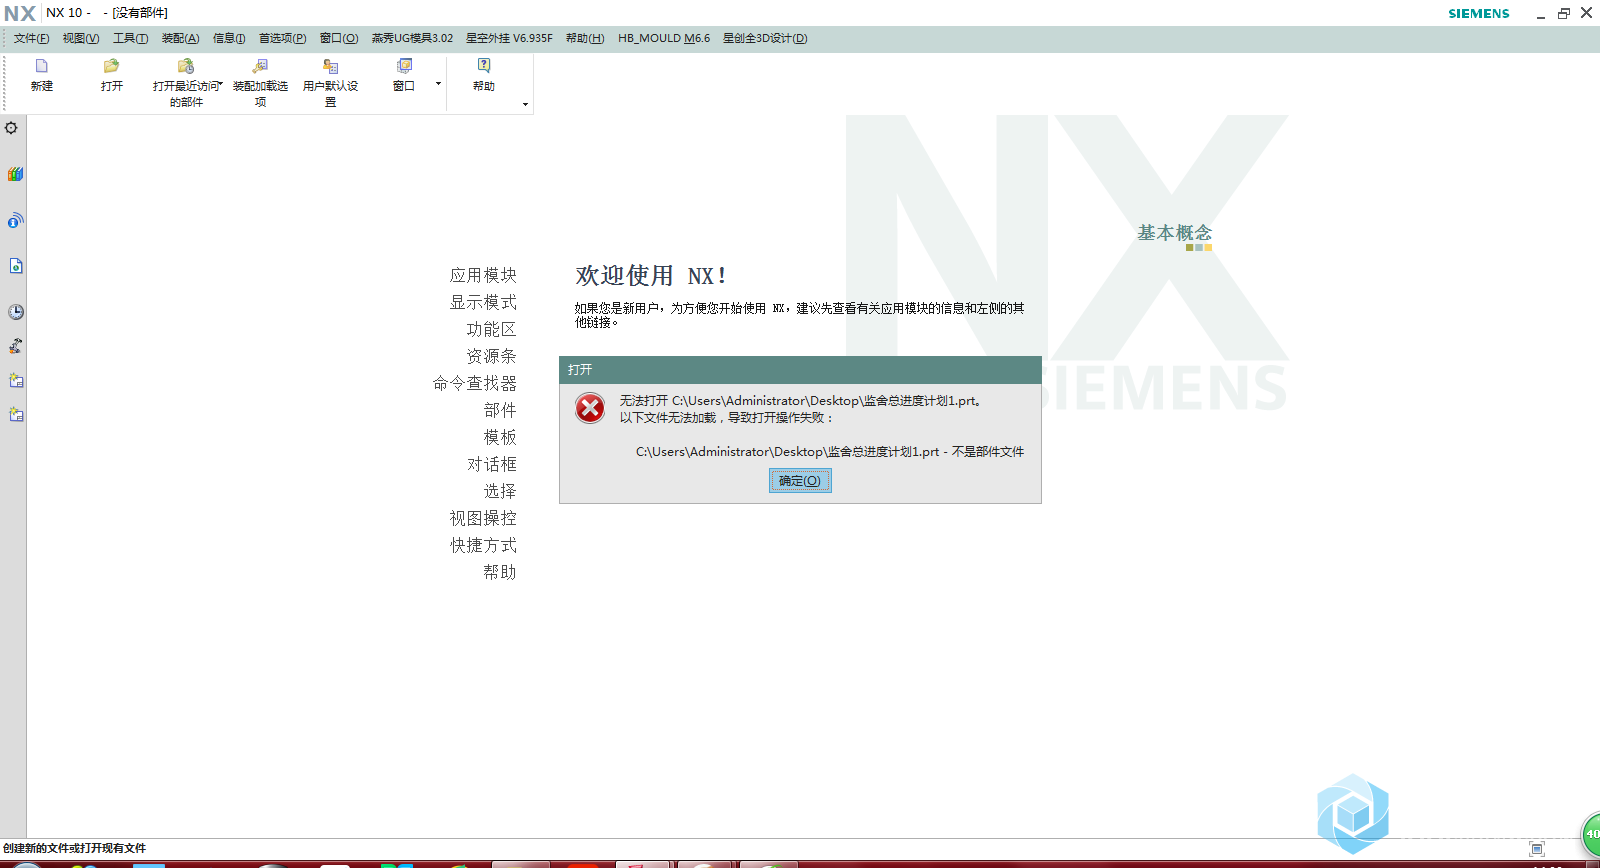Viewport: 1600px width, 868px height.
Task: Open the Reuse Library books icon
Action: click(x=15, y=174)
